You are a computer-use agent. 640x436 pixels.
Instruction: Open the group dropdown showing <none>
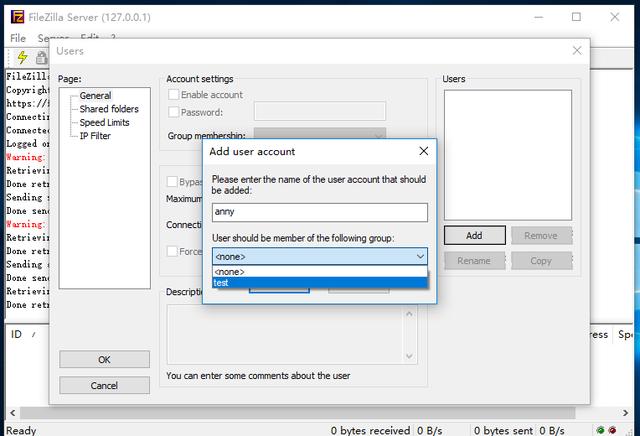click(x=320, y=256)
